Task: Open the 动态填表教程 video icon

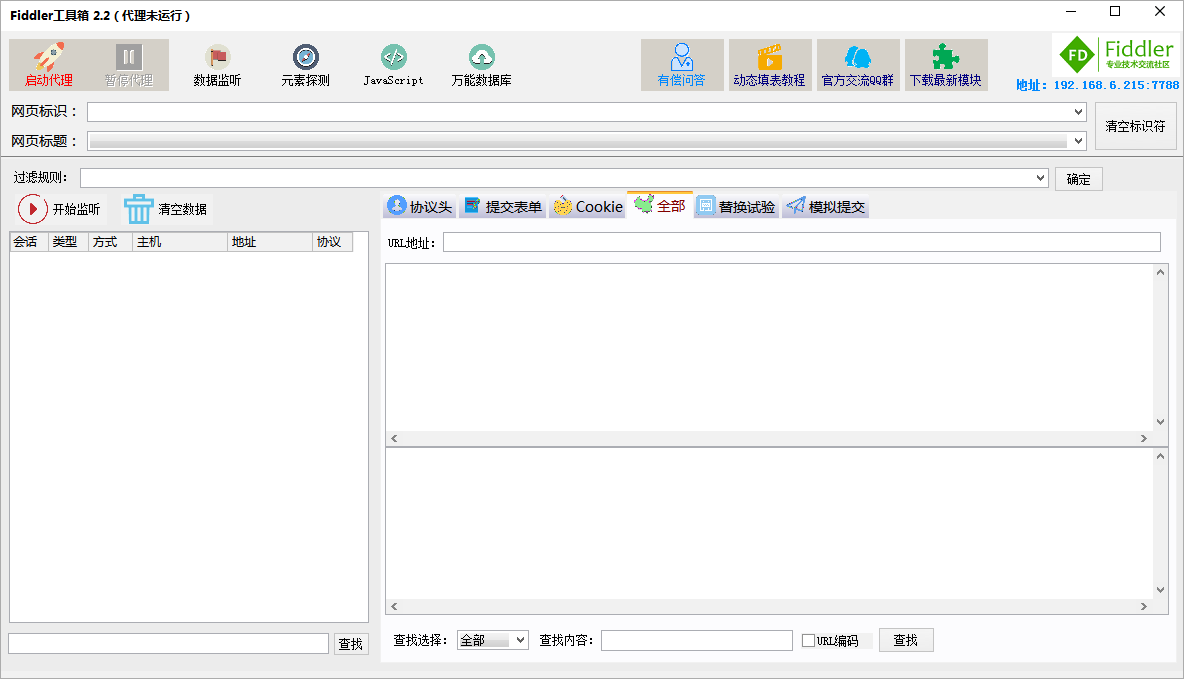Action: (x=770, y=64)
